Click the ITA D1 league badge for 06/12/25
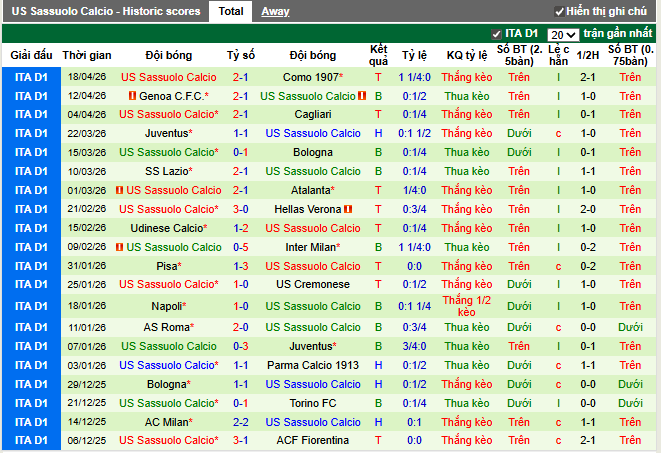Image resolution: width=661 pixels, height=453 pixels. [x=31, y=440]
